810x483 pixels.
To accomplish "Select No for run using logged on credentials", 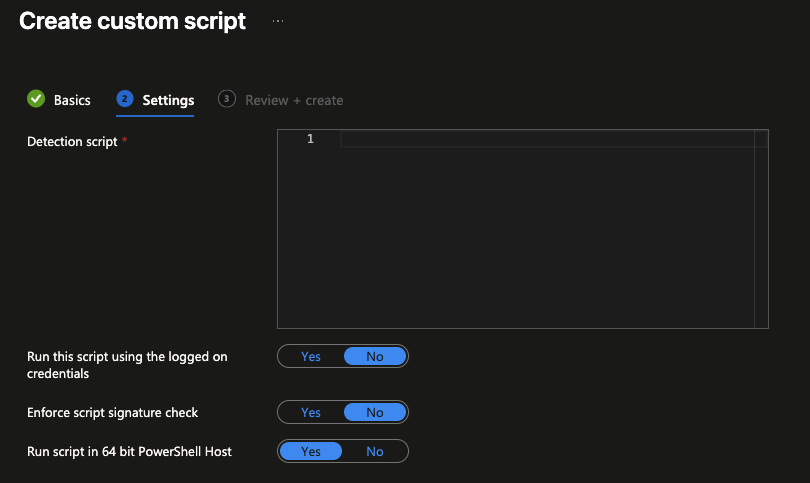I will 375,356.
